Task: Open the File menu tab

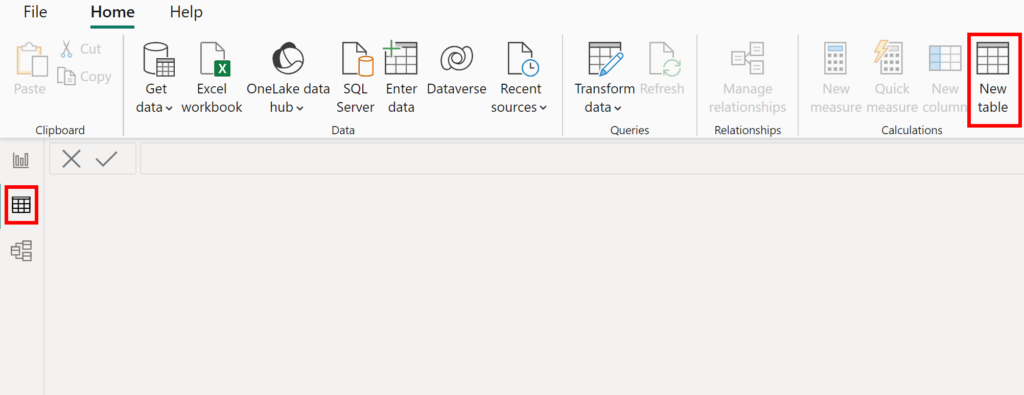Action: (x=35, y=12)
